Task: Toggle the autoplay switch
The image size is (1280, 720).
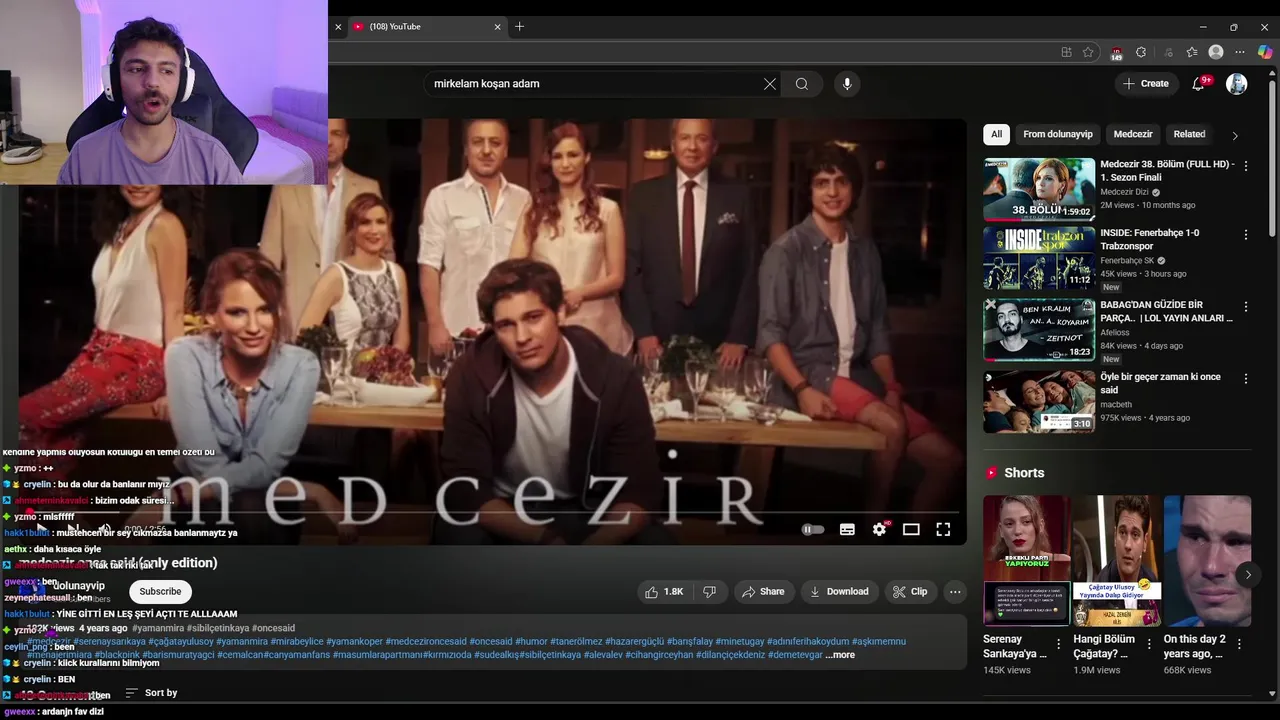Action: pos(812,530)
